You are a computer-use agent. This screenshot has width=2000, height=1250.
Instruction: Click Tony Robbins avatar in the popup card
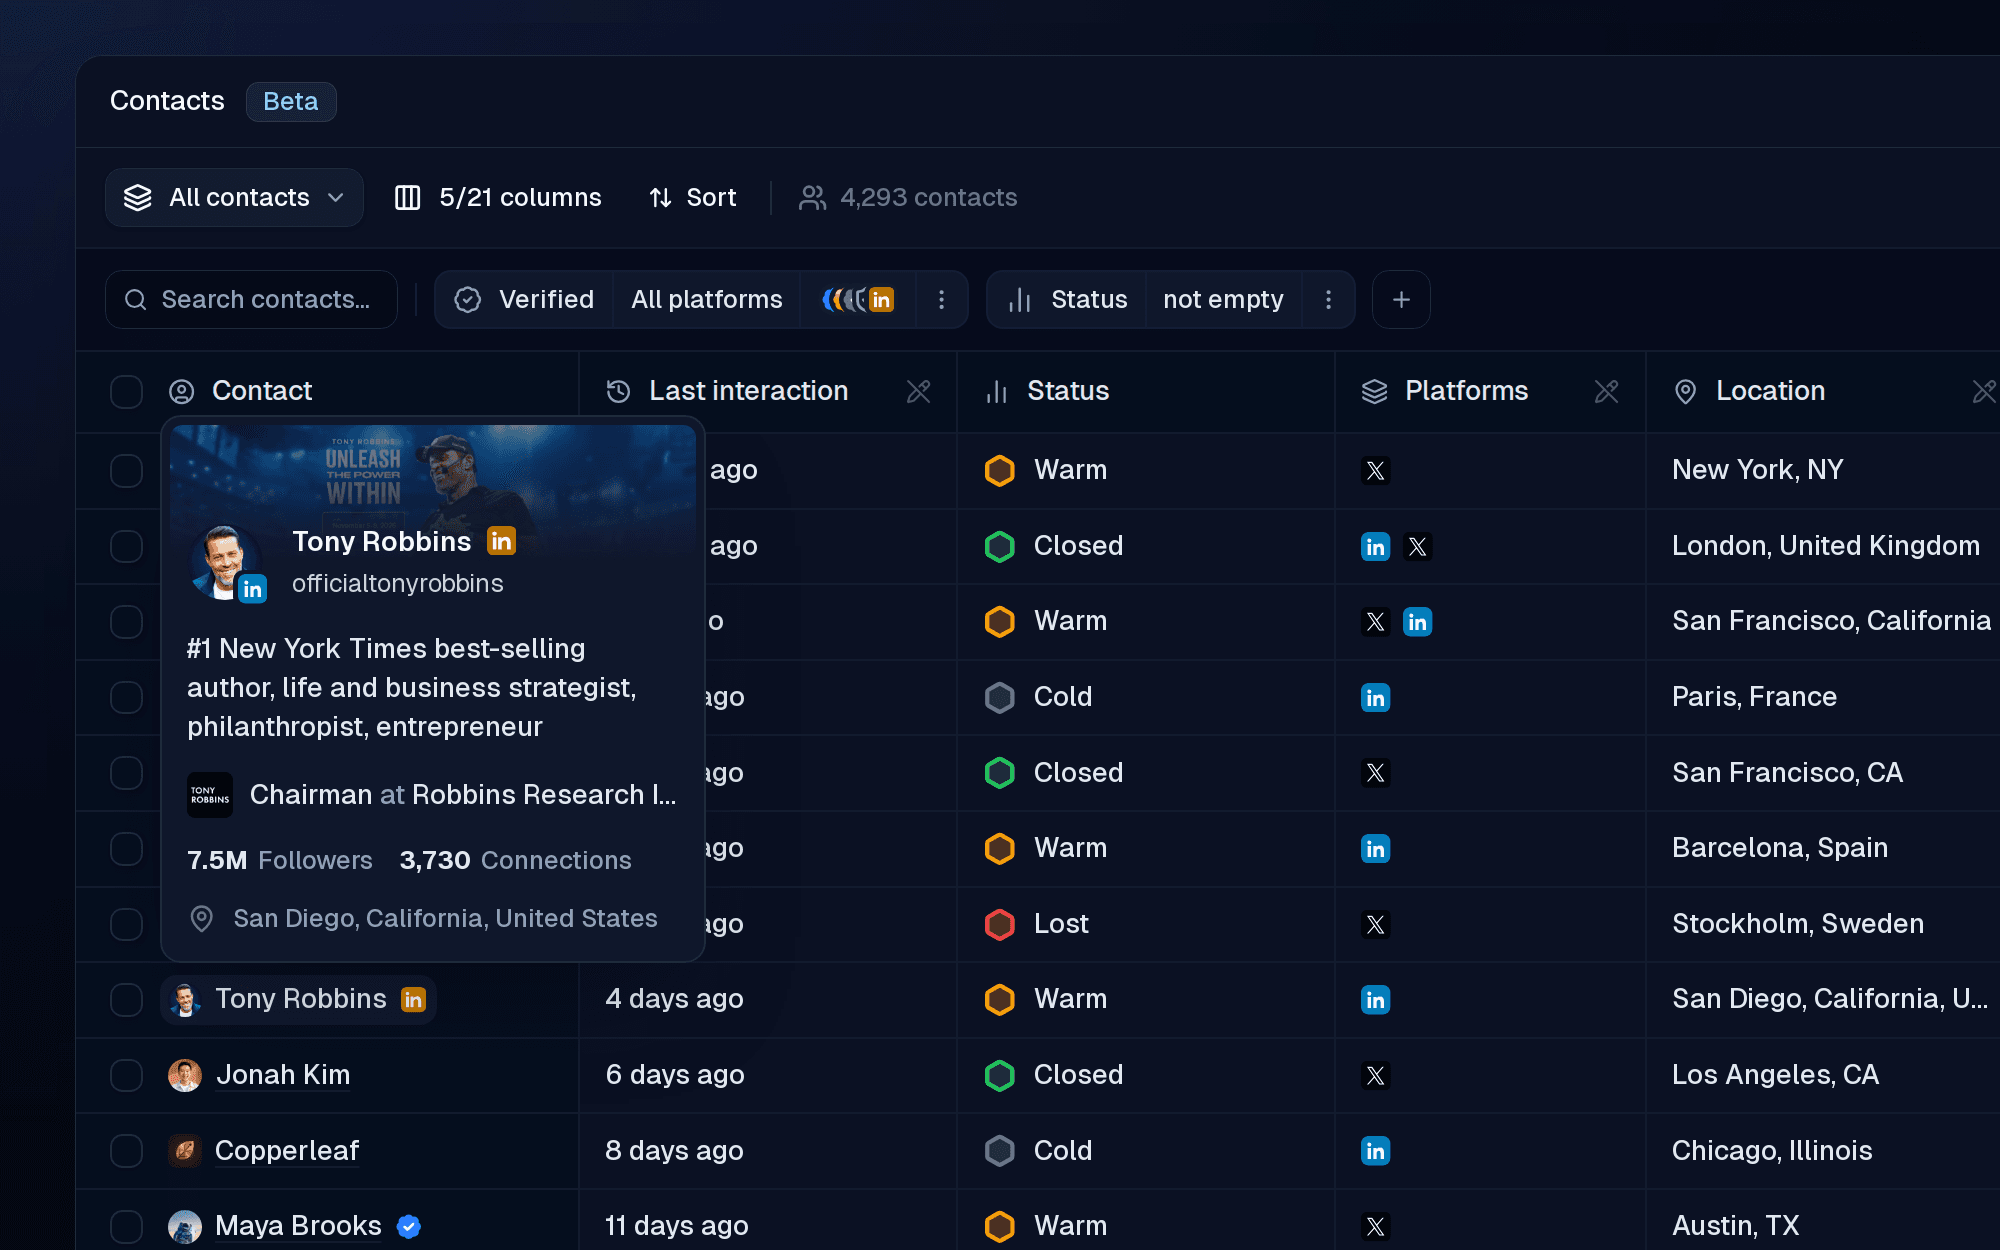tap(225, 562)
